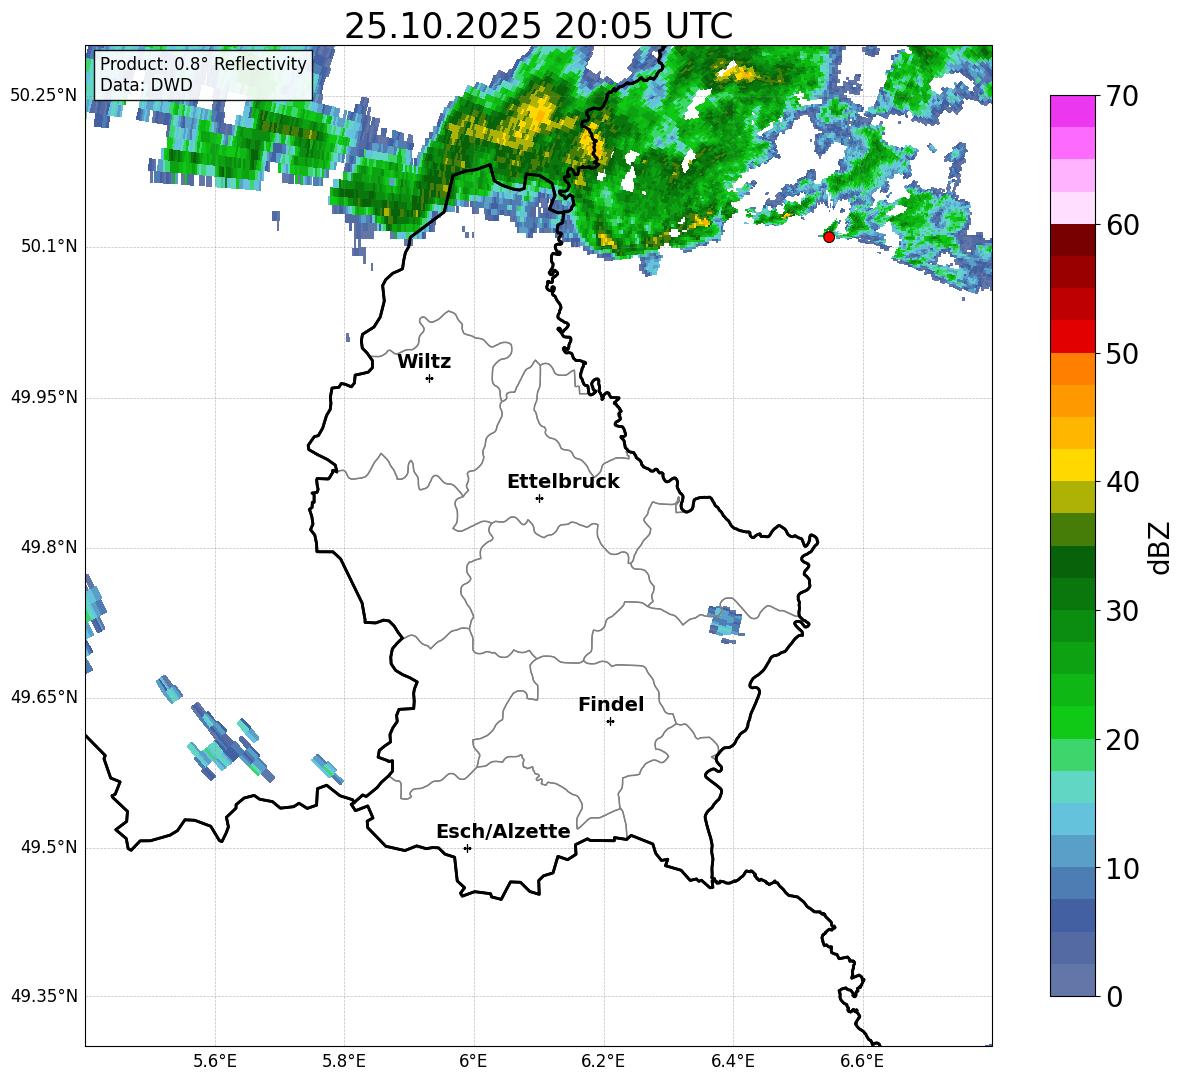The width and height of the screenshot is (1184, 1081).
Task: Click the colorbar value 60
Action: [1122, 225]
